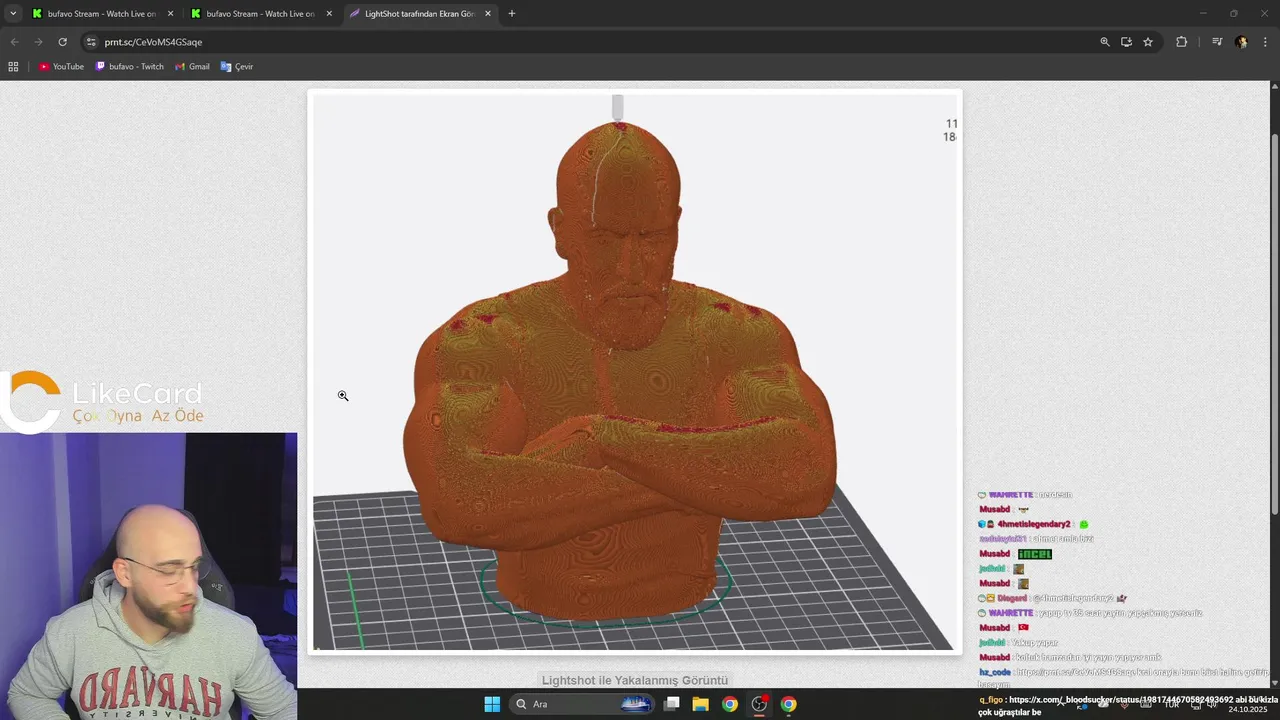Select the LightShot tarafından Ekran tab
This screenshot has height=720, width=1280.
420,14
